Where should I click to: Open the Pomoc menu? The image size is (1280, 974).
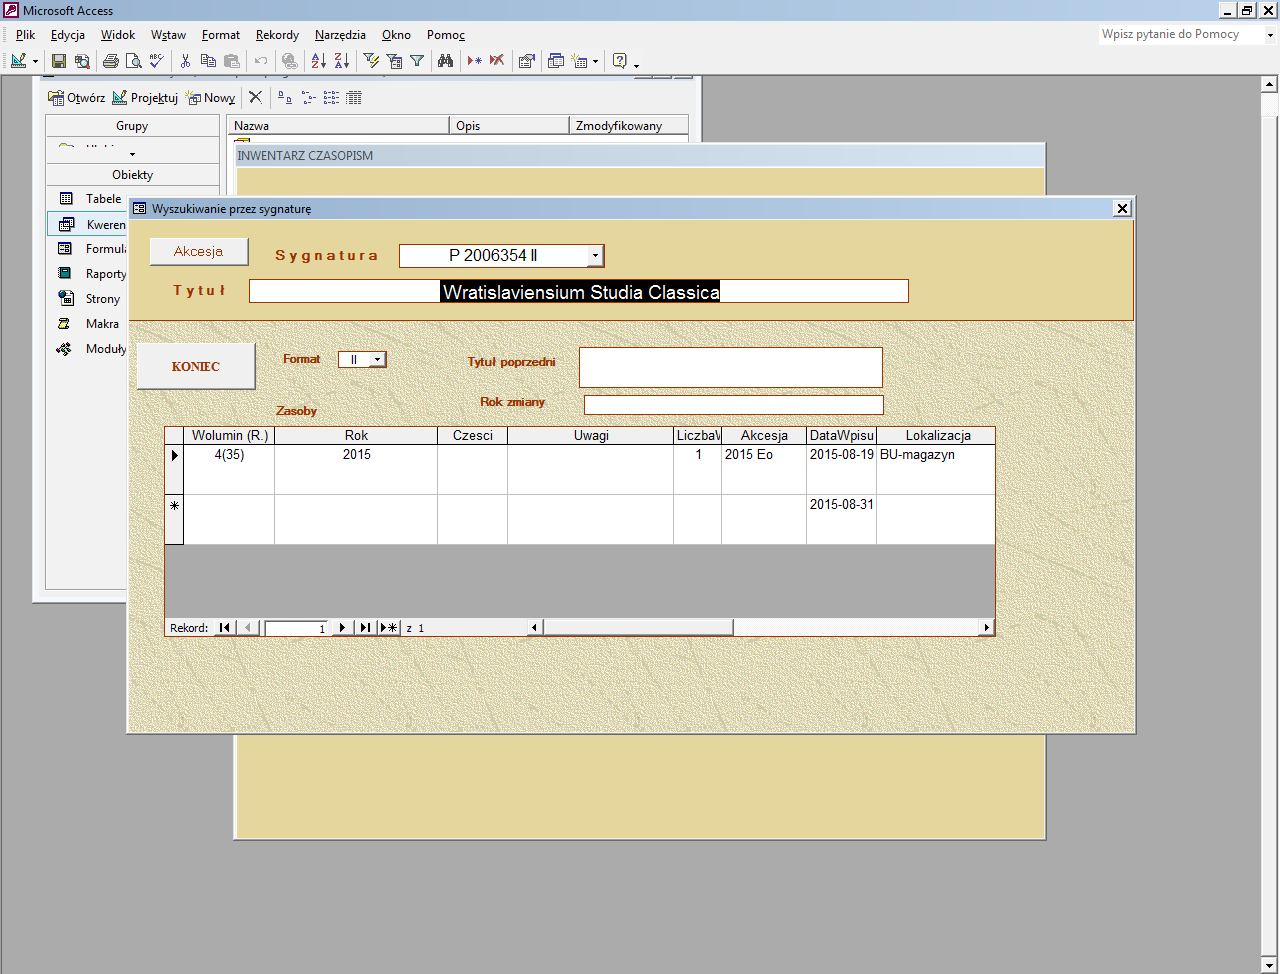tap(446, 34)
